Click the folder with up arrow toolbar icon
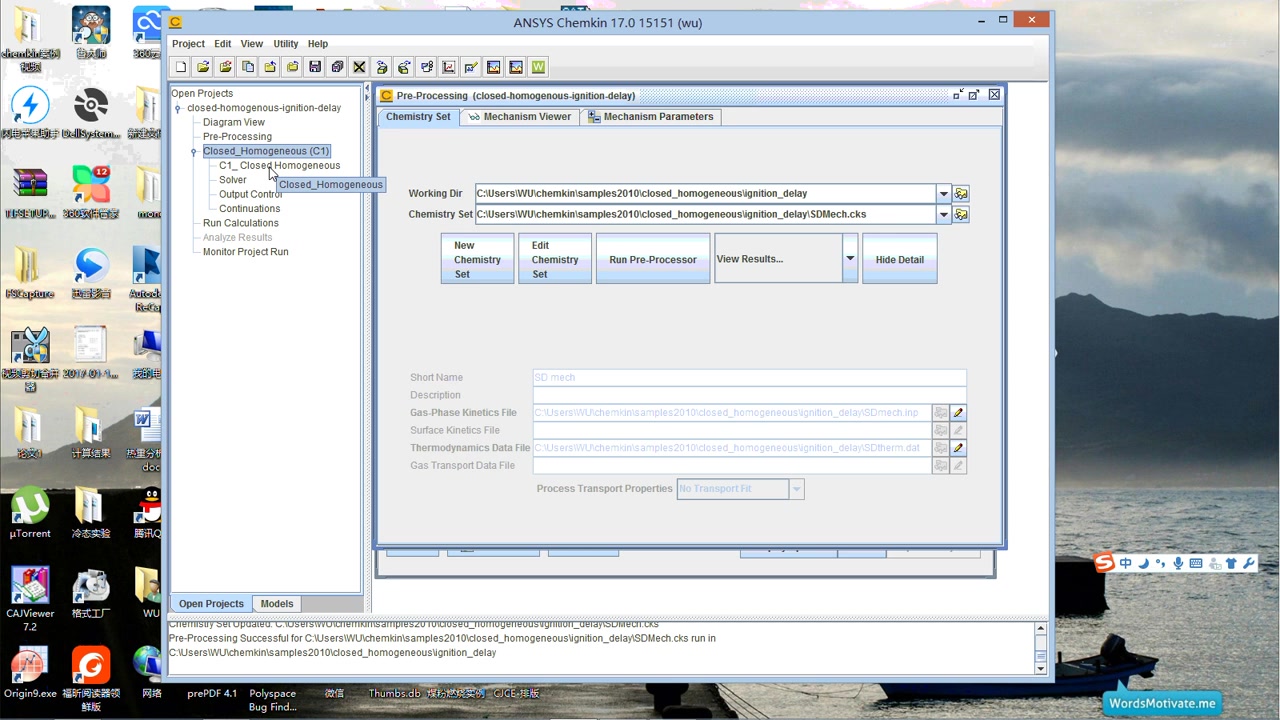 [270, 67]
